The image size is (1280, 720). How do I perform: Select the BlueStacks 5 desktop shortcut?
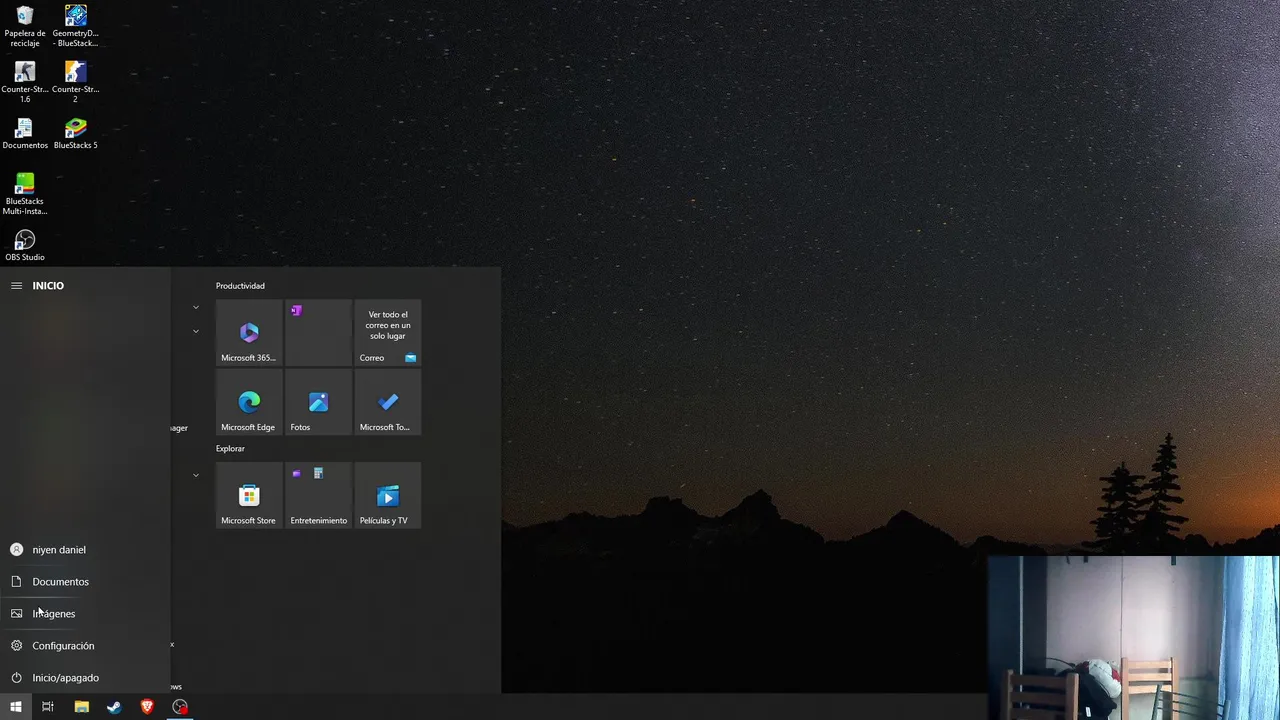pyautogui.click(x=75, y=134)
